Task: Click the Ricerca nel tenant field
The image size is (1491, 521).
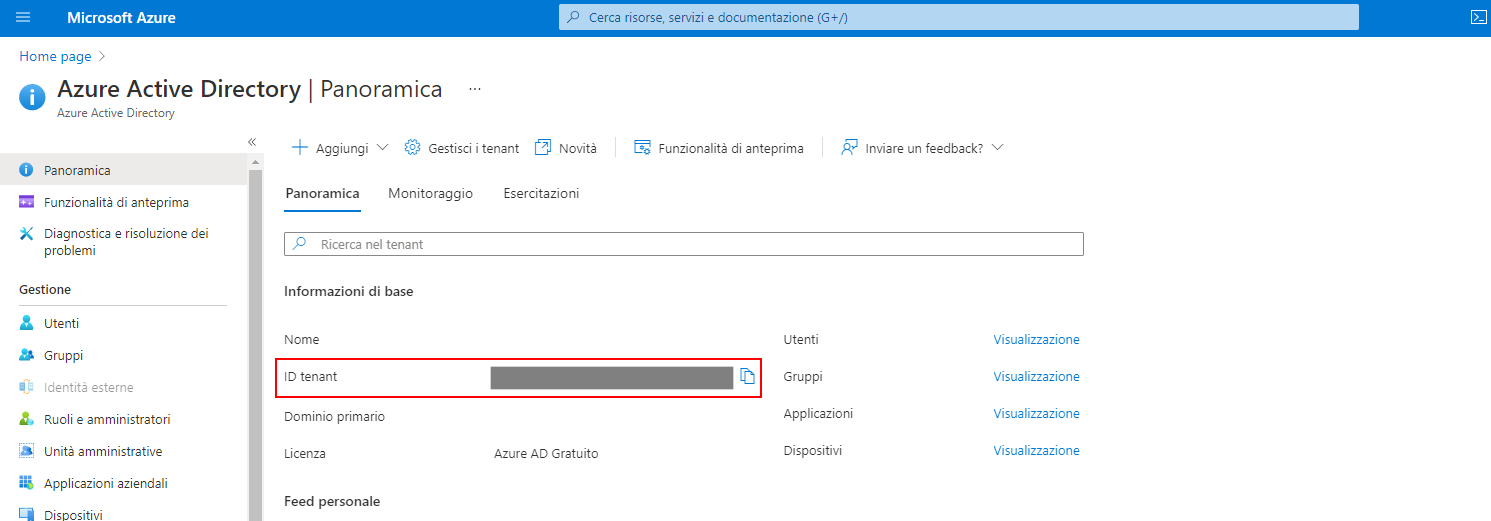Action: pos(683,244)
